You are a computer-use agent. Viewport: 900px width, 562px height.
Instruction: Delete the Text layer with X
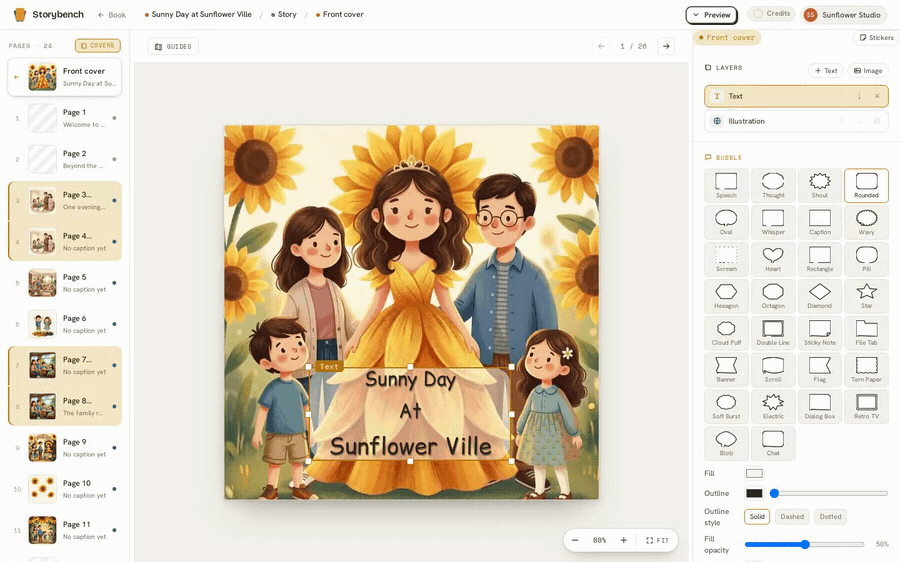click(x=877, y=96)
